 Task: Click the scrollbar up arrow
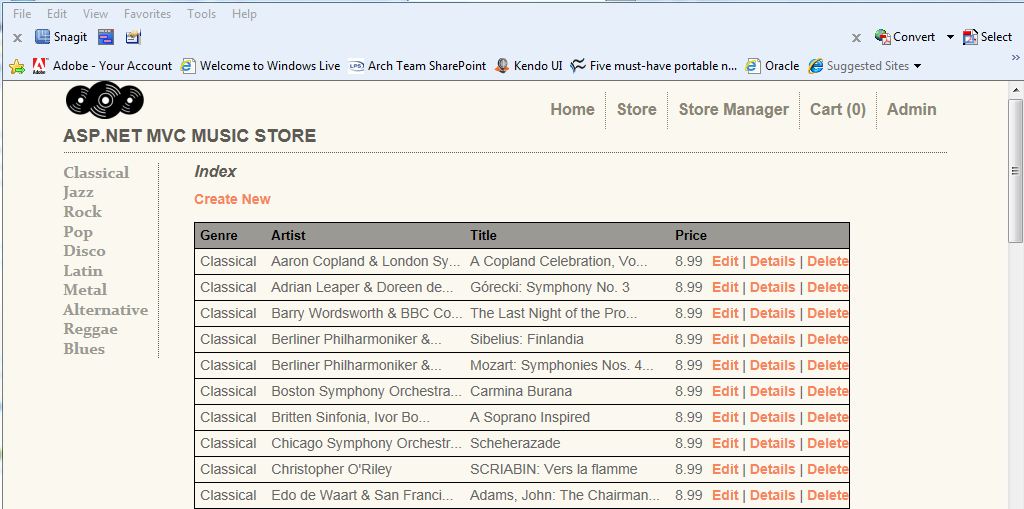tap(1015, 90)
